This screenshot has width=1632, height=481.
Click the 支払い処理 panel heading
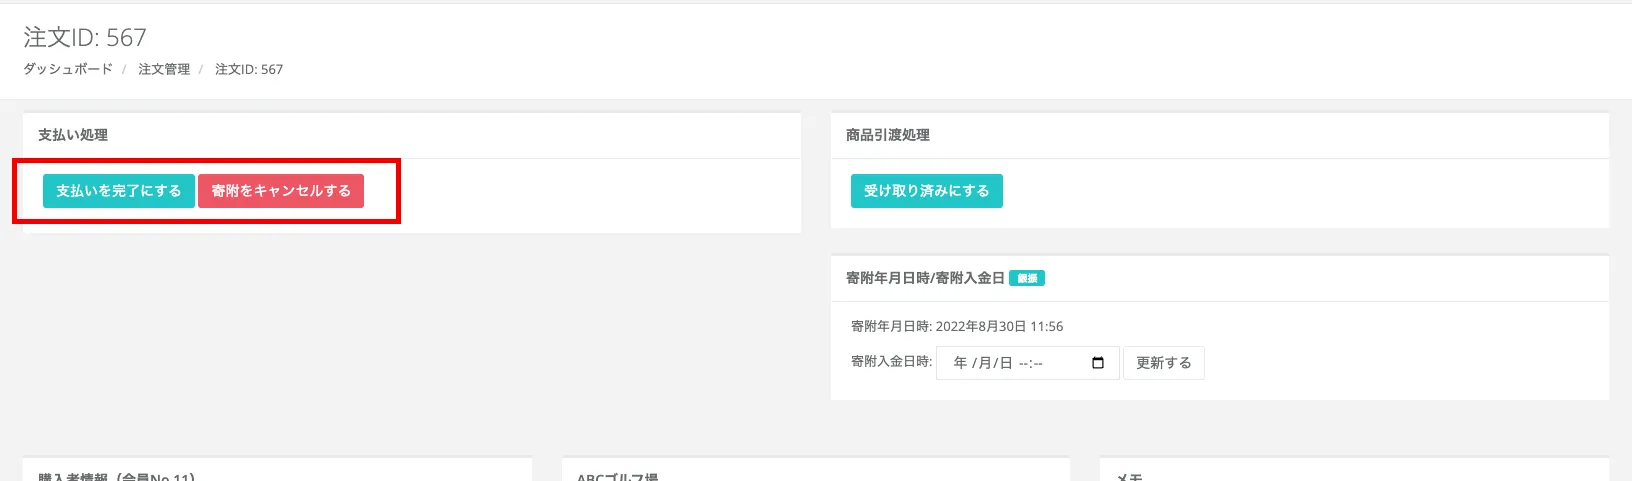tap(73, 135)
